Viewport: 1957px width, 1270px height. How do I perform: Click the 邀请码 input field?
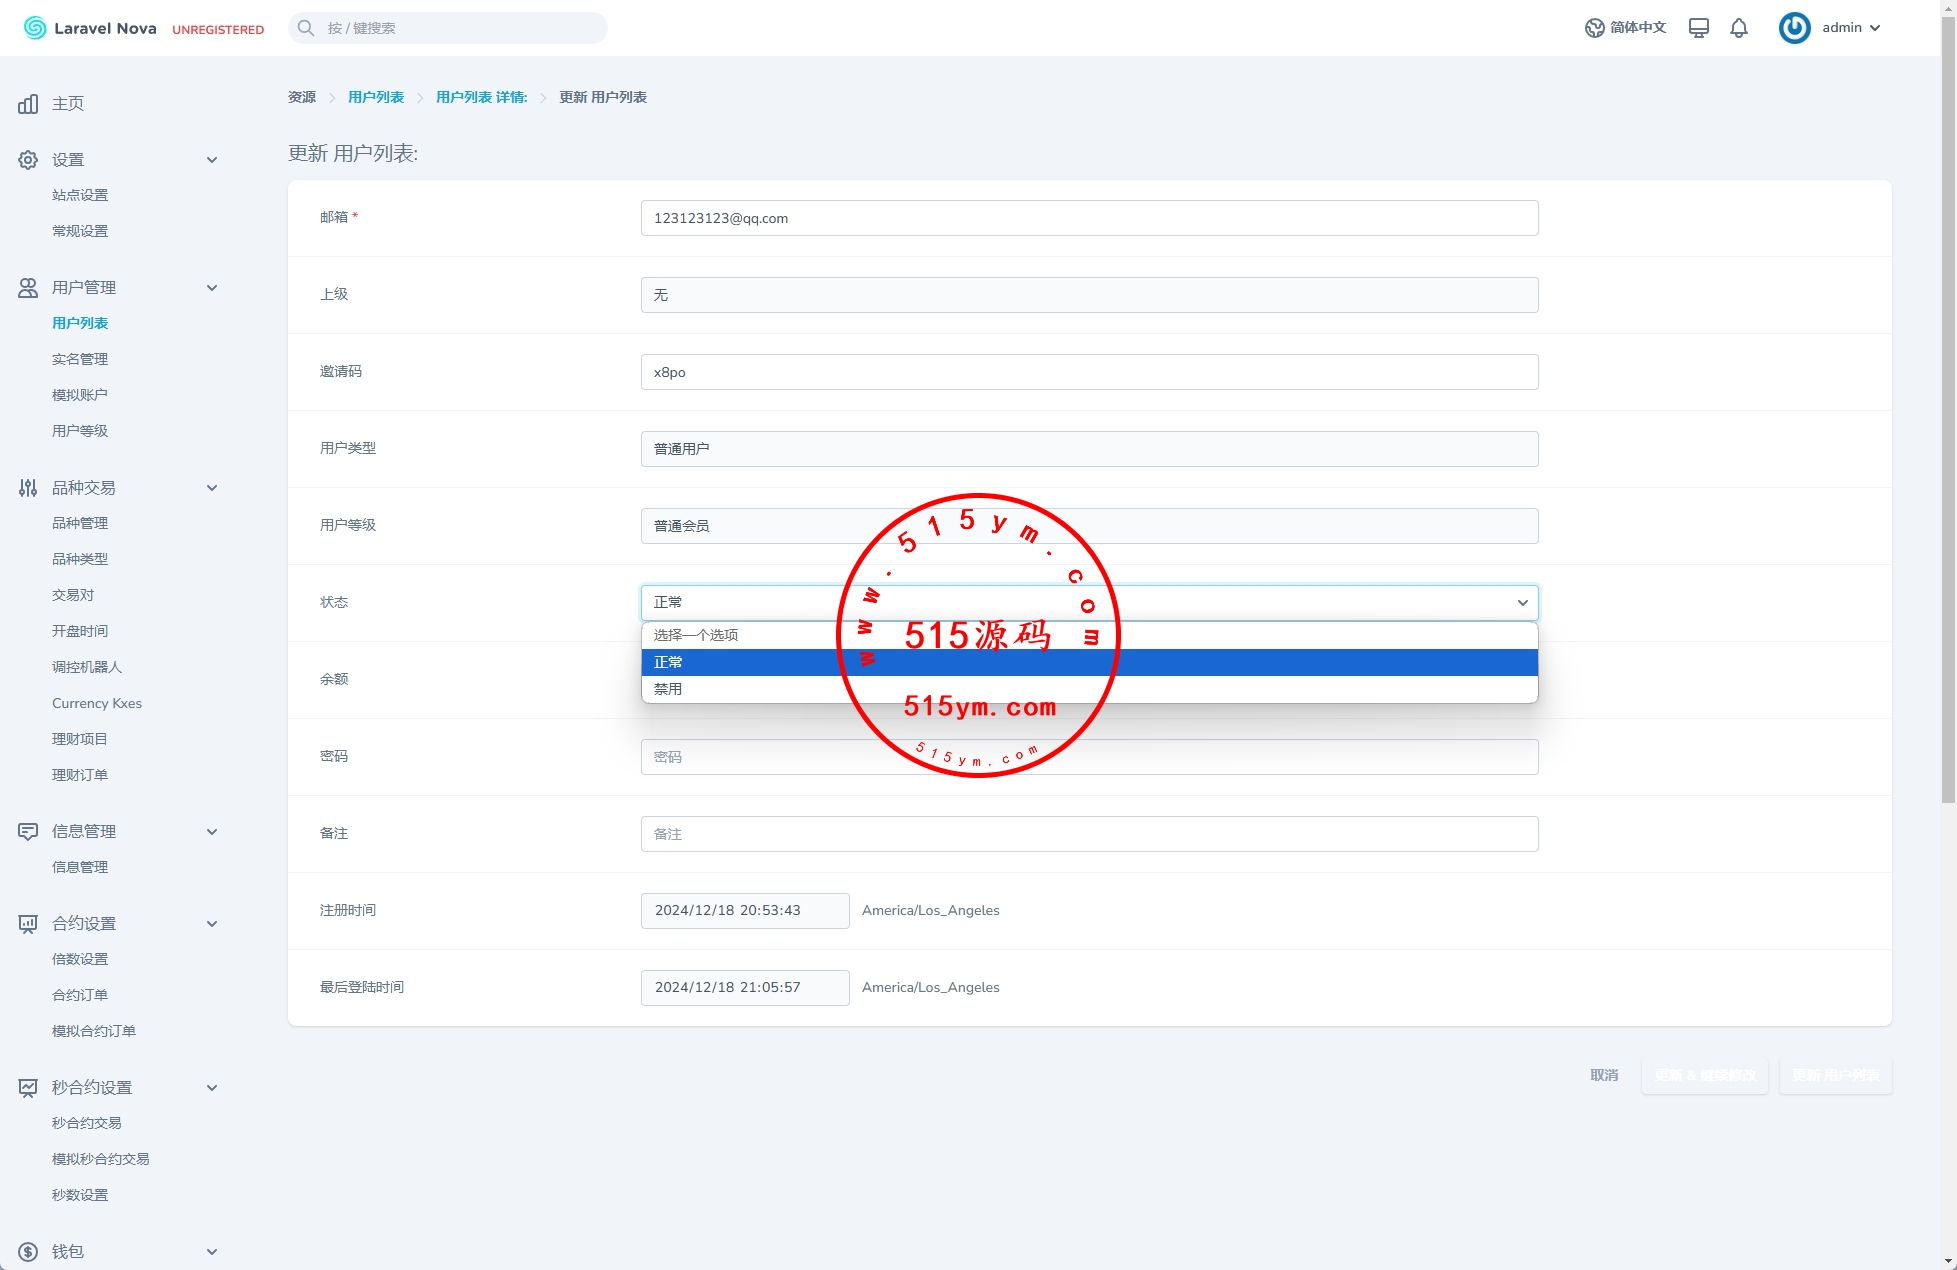coord(1089,372)
